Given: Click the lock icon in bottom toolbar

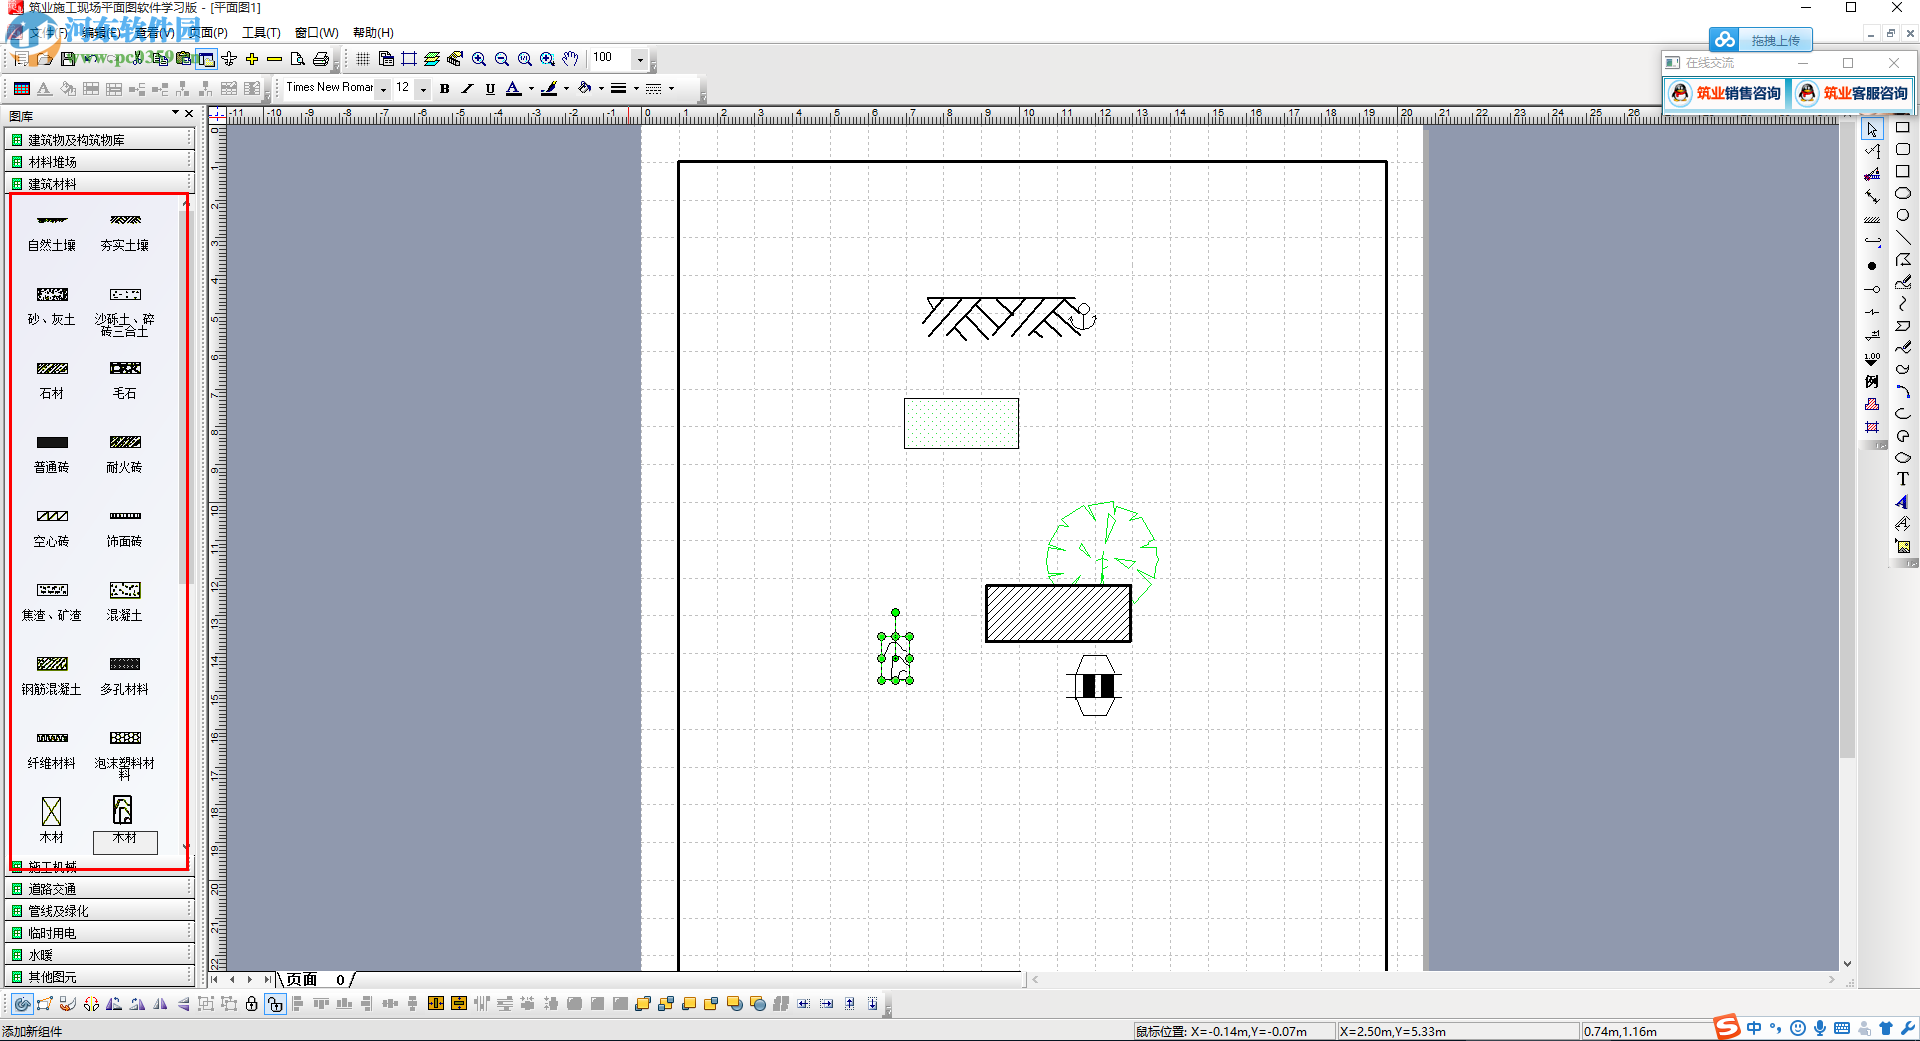Looking at the screenshot, I should tap(252, 1004).
